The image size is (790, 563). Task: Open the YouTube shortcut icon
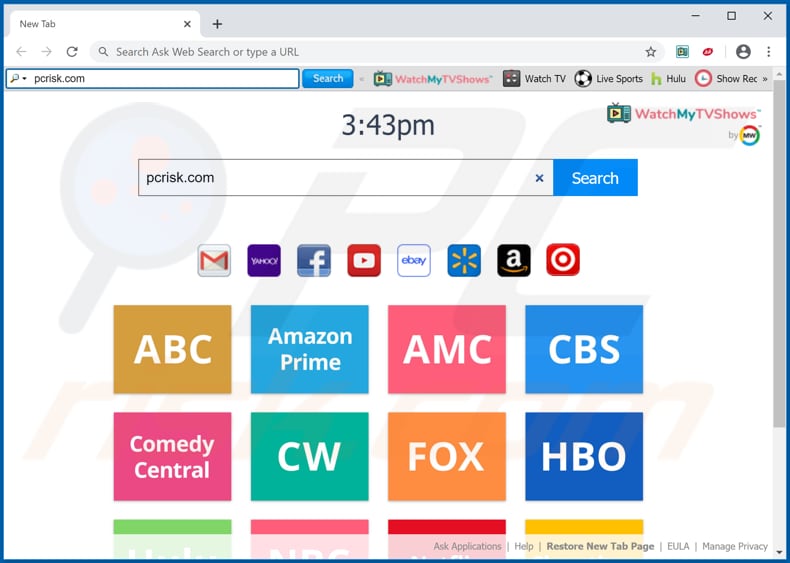tap(364, 261)
